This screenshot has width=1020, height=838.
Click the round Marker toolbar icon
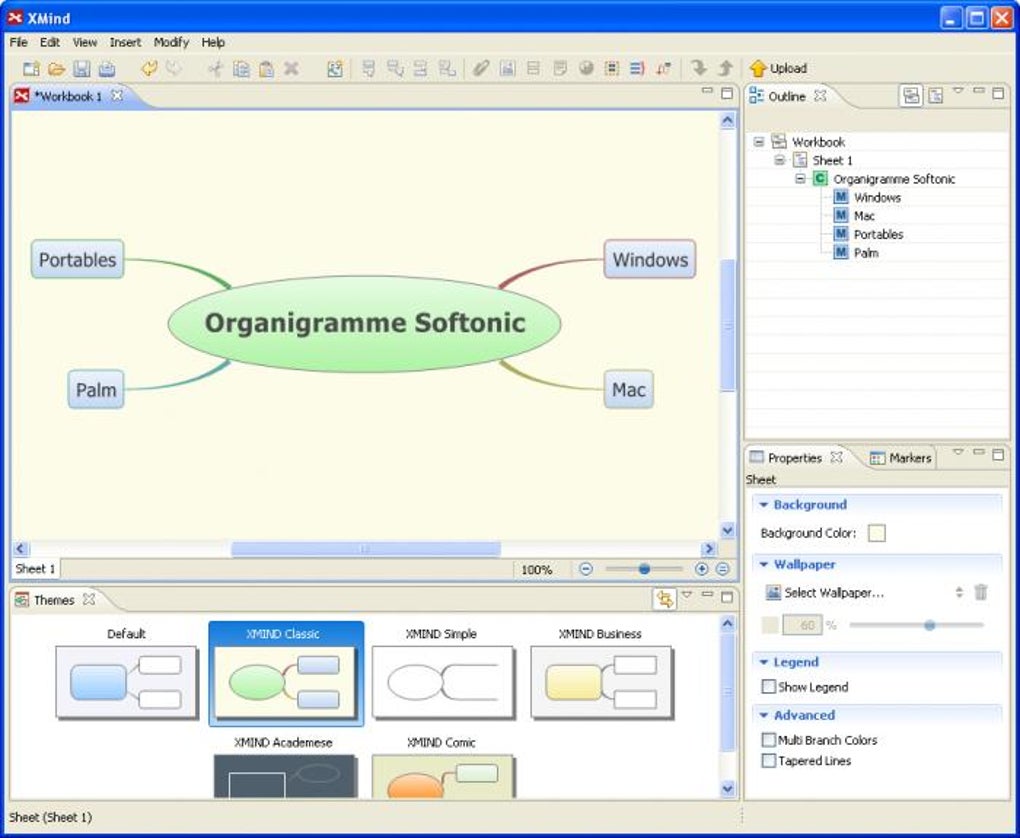[x=586, y=68]
